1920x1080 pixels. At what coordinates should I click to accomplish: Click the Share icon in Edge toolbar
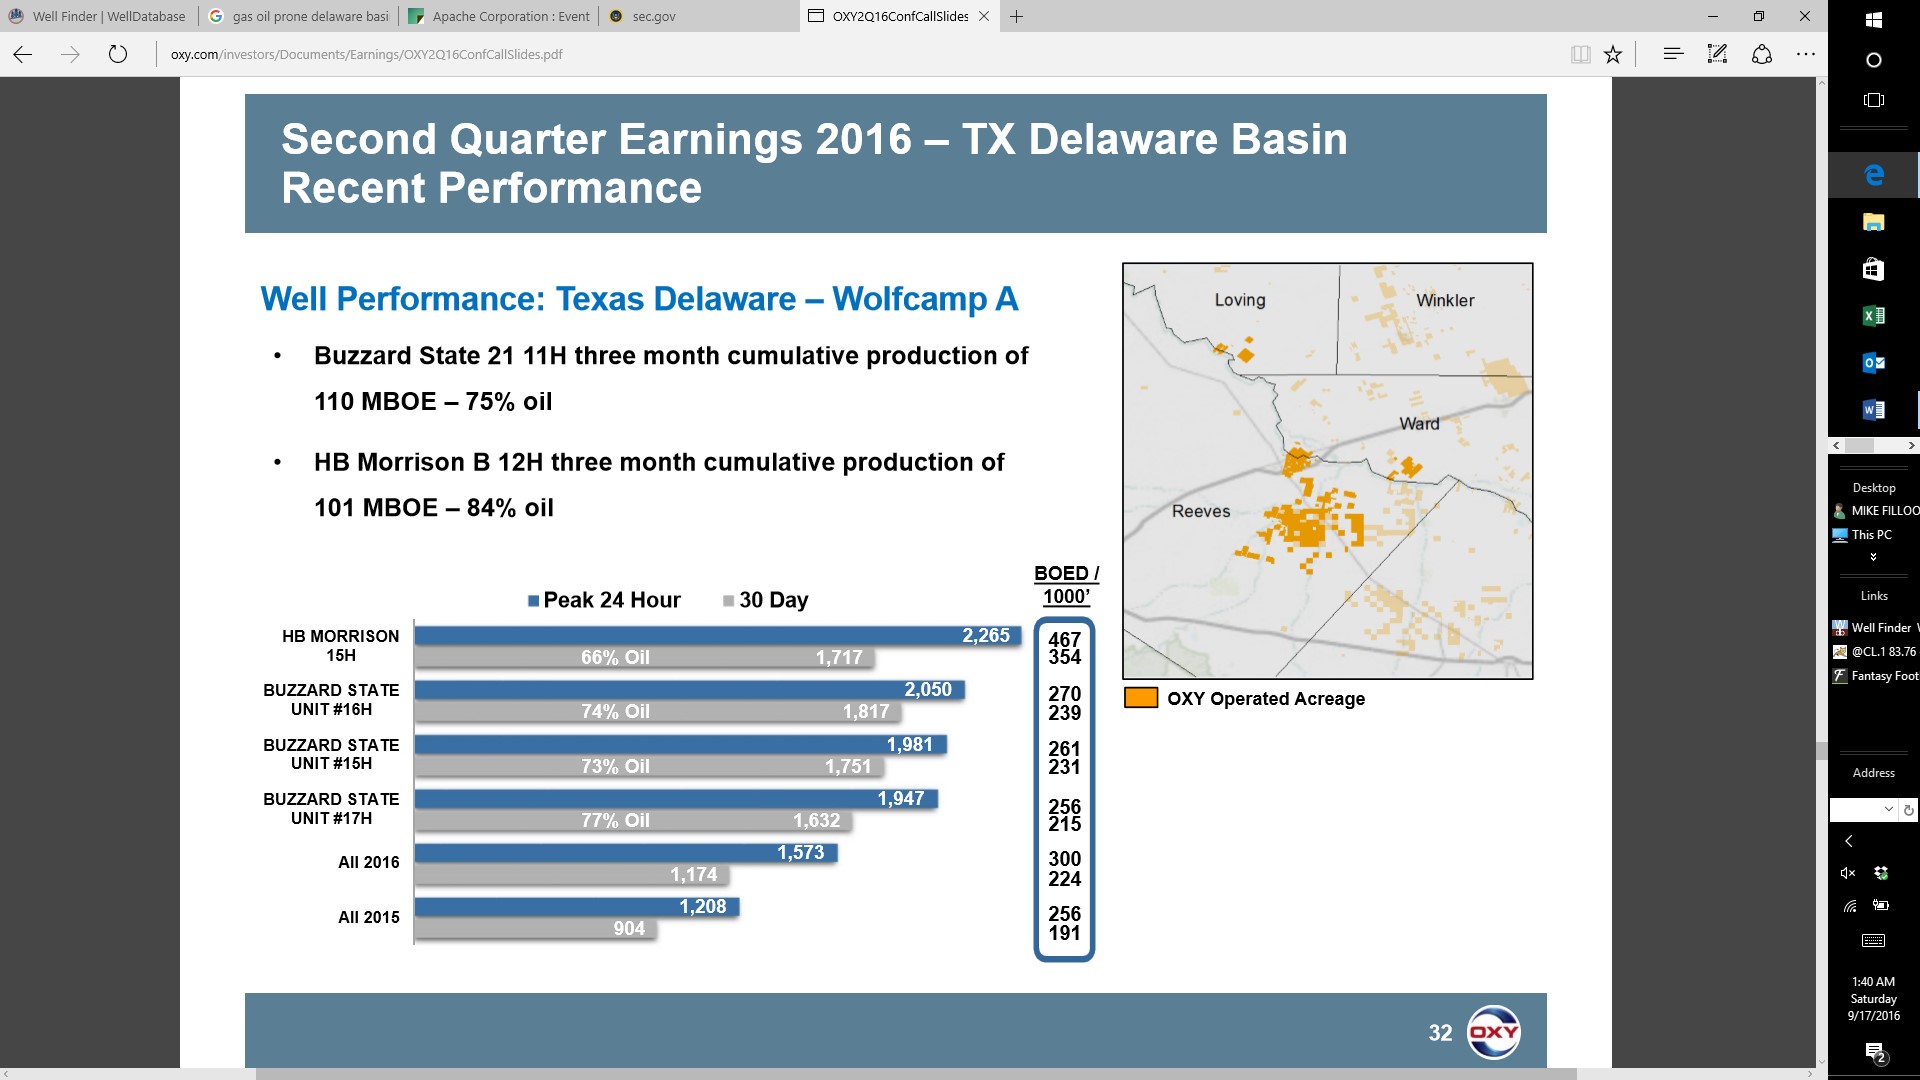click(x=1762, y=54)
